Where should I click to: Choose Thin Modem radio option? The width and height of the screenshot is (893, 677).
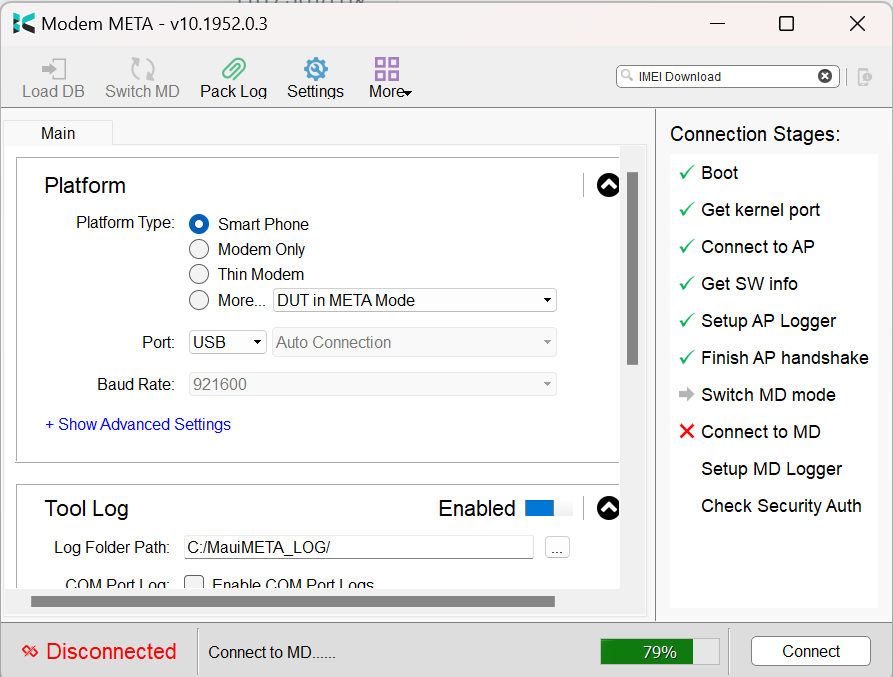(199, 274)
